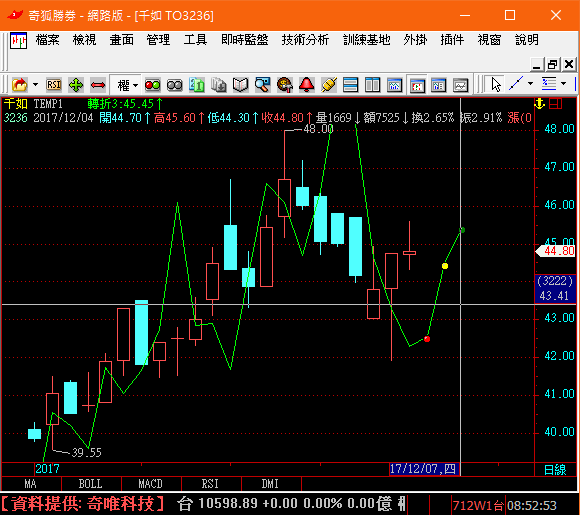Click the 日線 period label
This screenshot has height=515, width=580.
click(x=555, y=469)
